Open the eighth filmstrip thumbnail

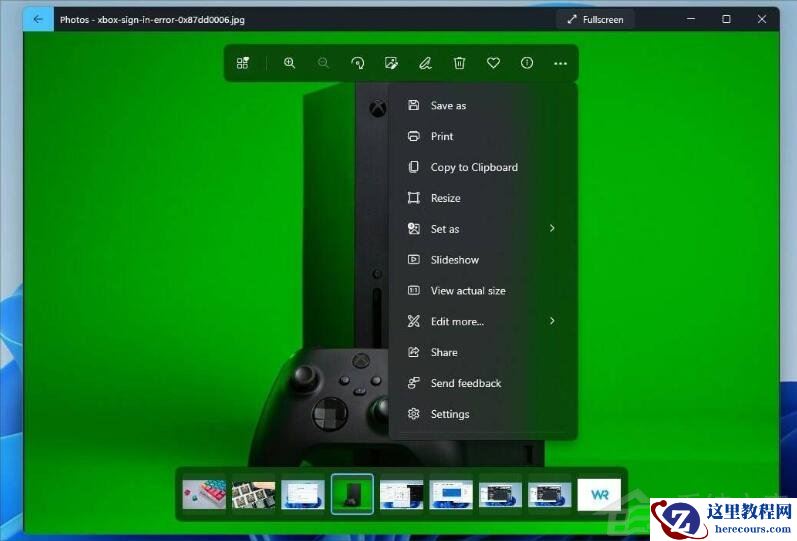549,494
